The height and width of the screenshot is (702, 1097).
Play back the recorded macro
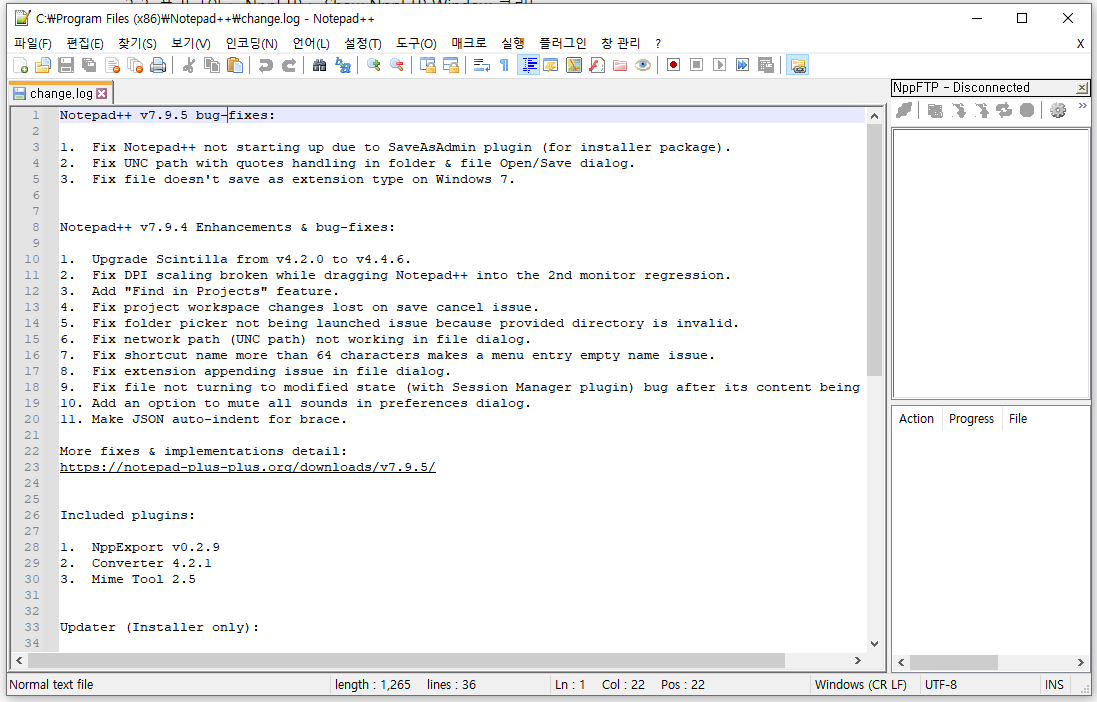719,66
